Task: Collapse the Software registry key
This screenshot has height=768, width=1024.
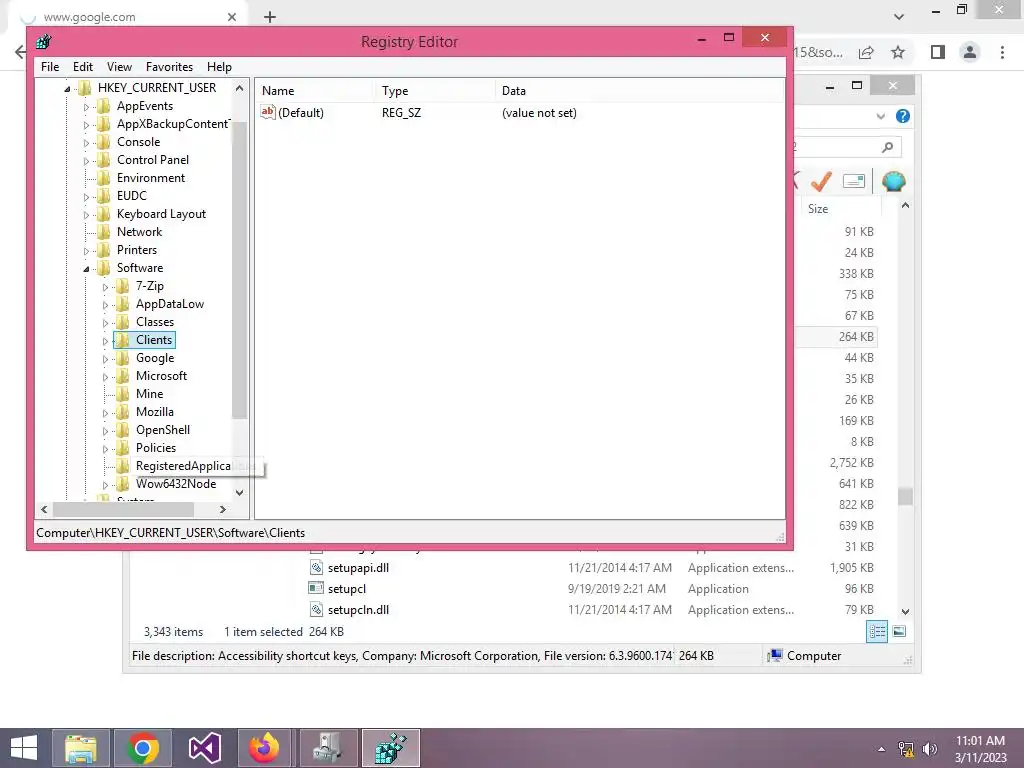Action: point(86,268)
